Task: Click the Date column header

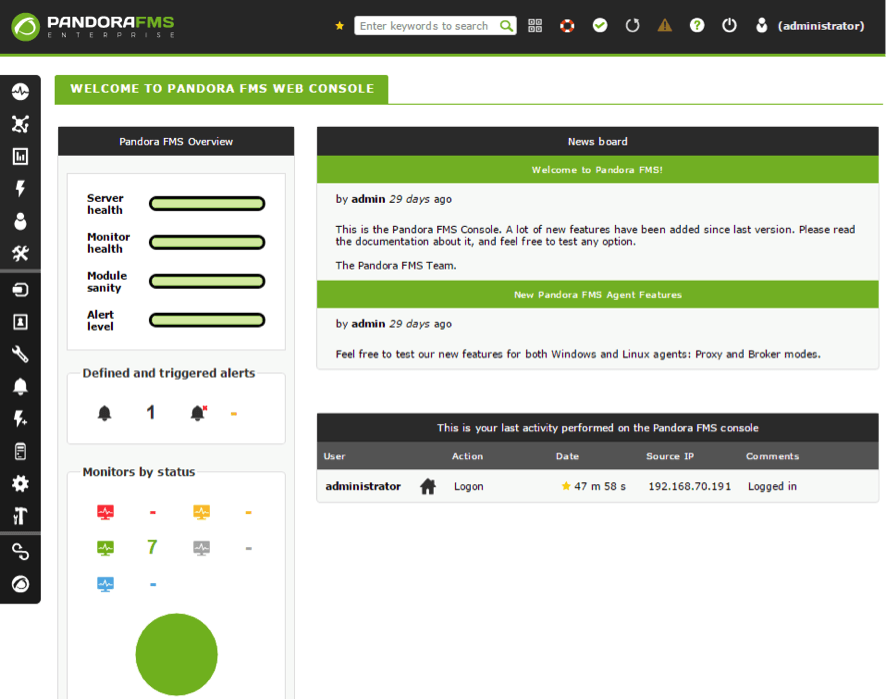Action: click(x=567, y=456)
